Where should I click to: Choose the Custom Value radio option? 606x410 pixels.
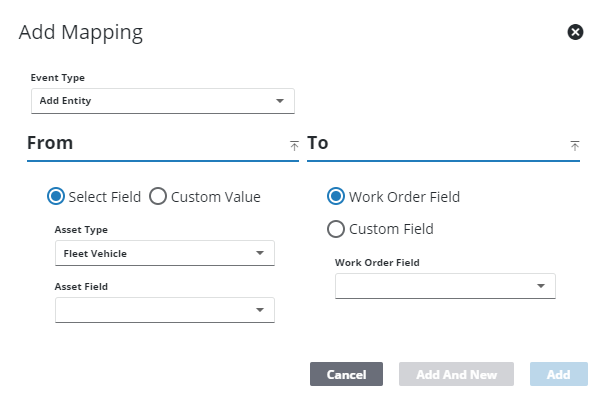click(158, 197)
